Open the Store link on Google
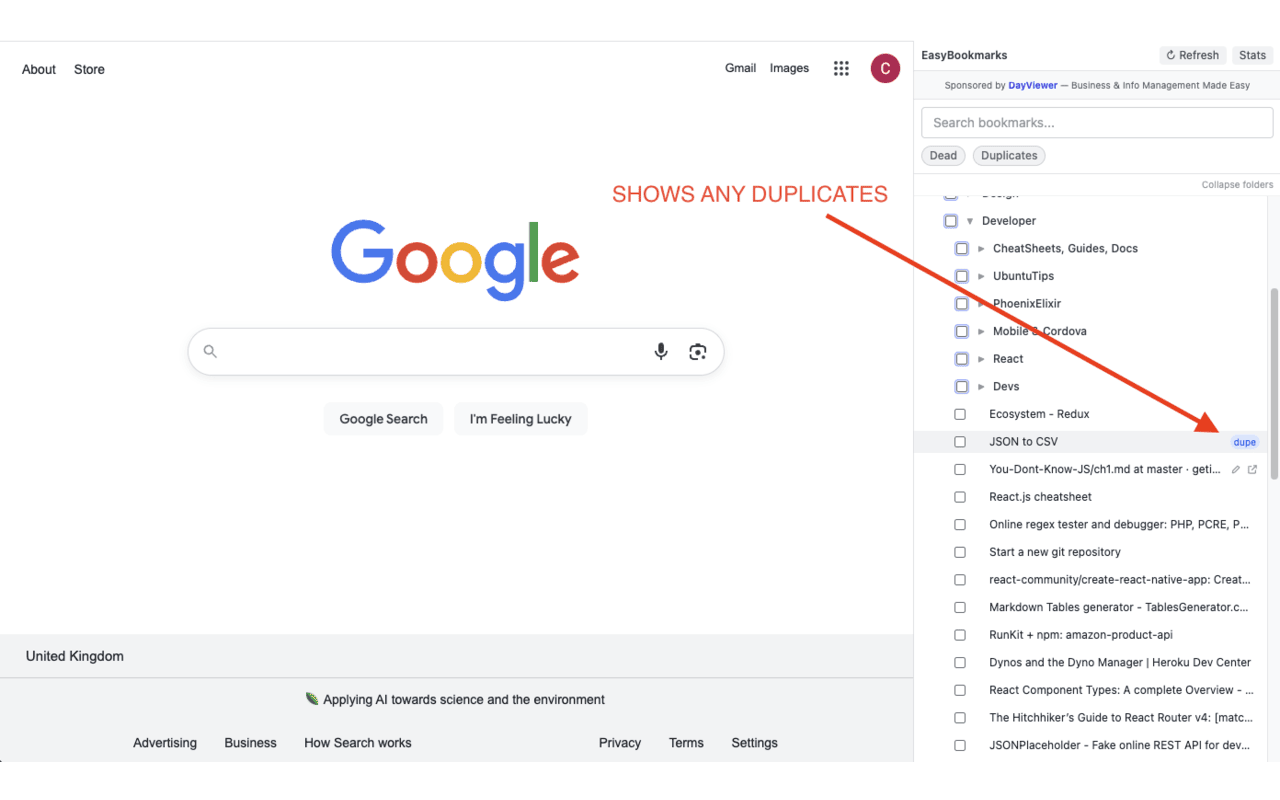 coord(89,69)
